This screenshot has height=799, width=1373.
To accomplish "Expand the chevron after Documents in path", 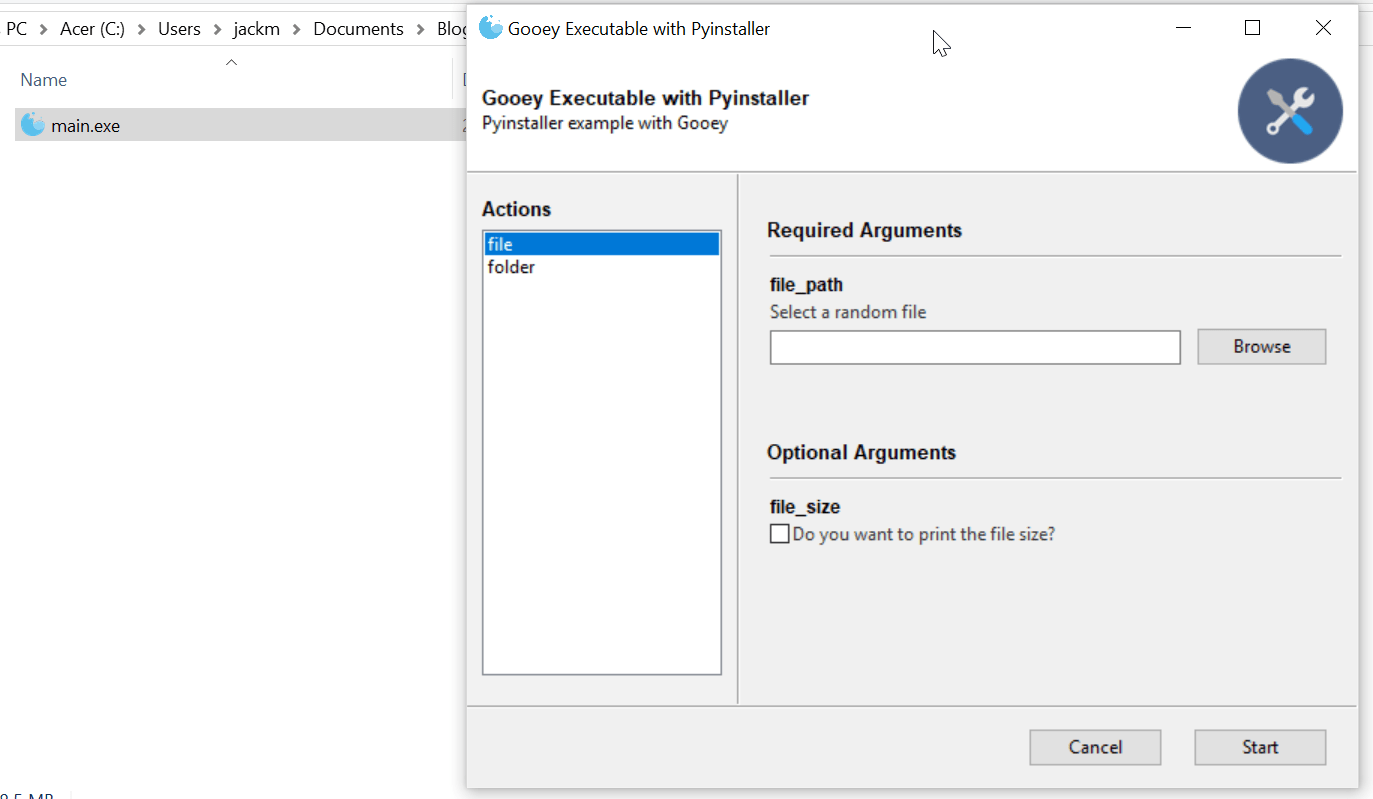I will coord(420,29).
